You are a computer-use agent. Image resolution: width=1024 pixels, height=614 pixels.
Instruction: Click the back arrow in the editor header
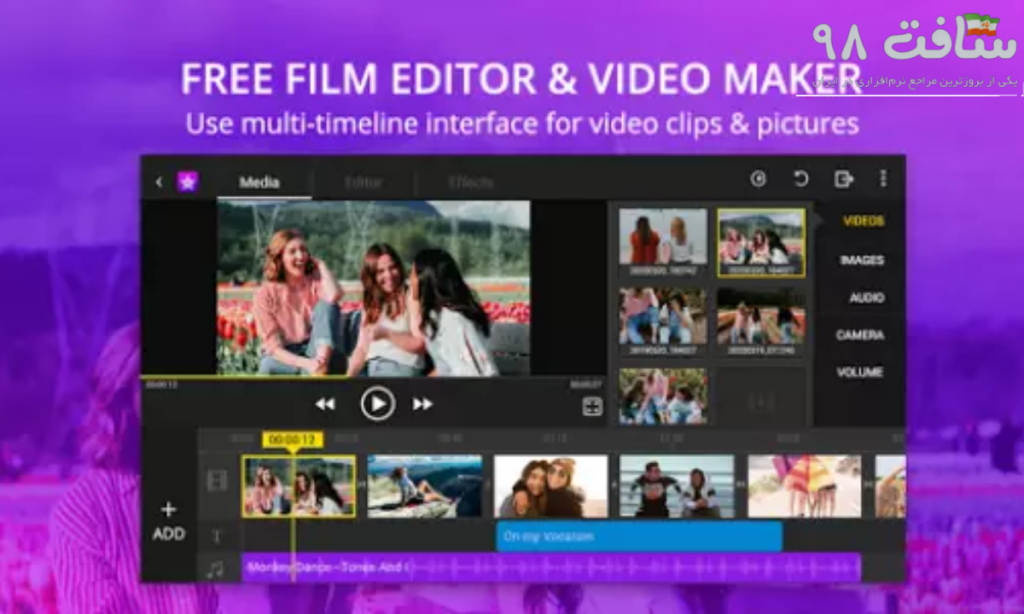158,181
